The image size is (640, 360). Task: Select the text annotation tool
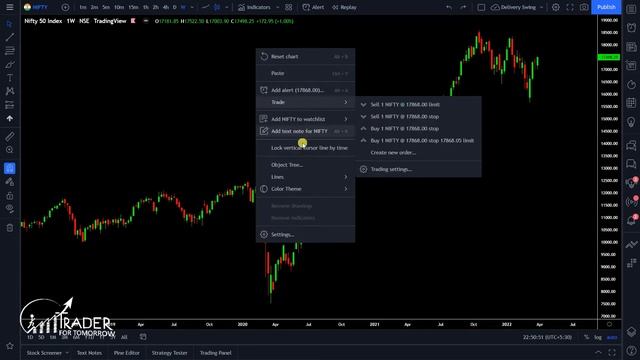[x=9, y=78]
